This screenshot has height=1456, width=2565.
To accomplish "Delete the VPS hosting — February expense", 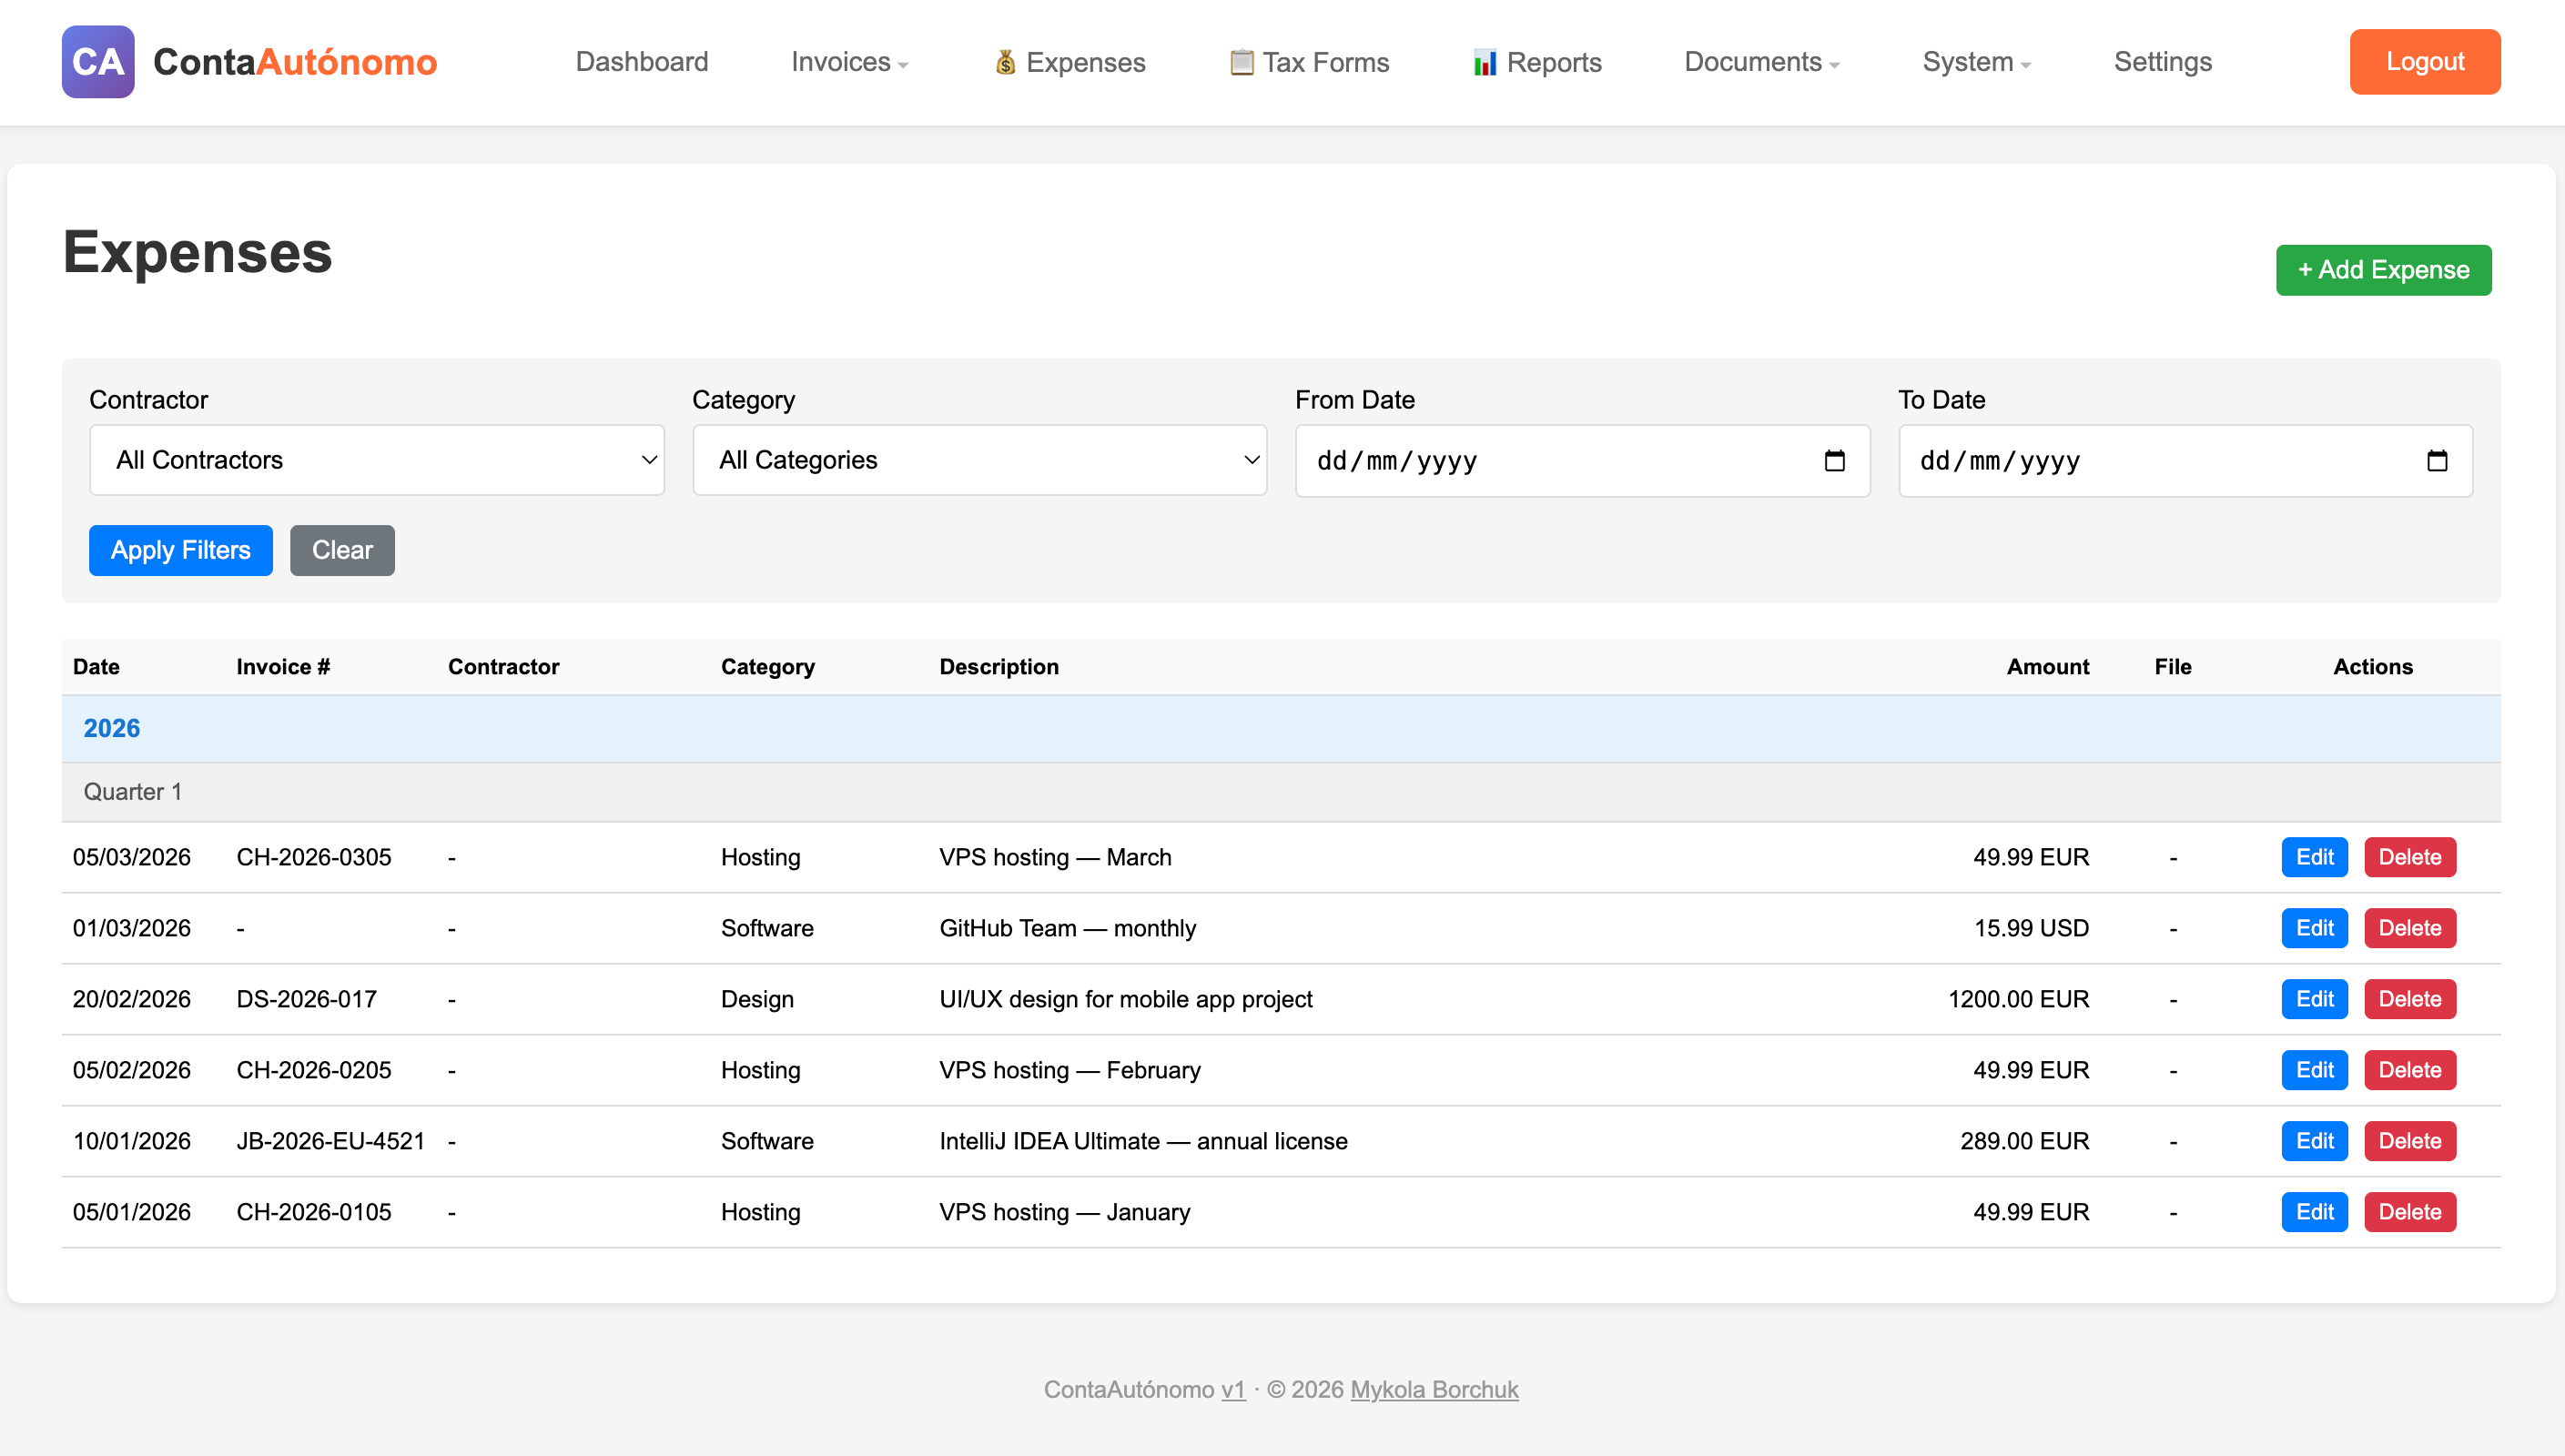I will (2410, 1070).
